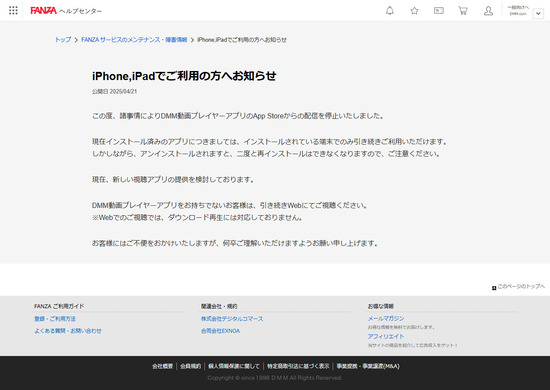Click 会社概要 in footer bar

(x=162, y=366)
